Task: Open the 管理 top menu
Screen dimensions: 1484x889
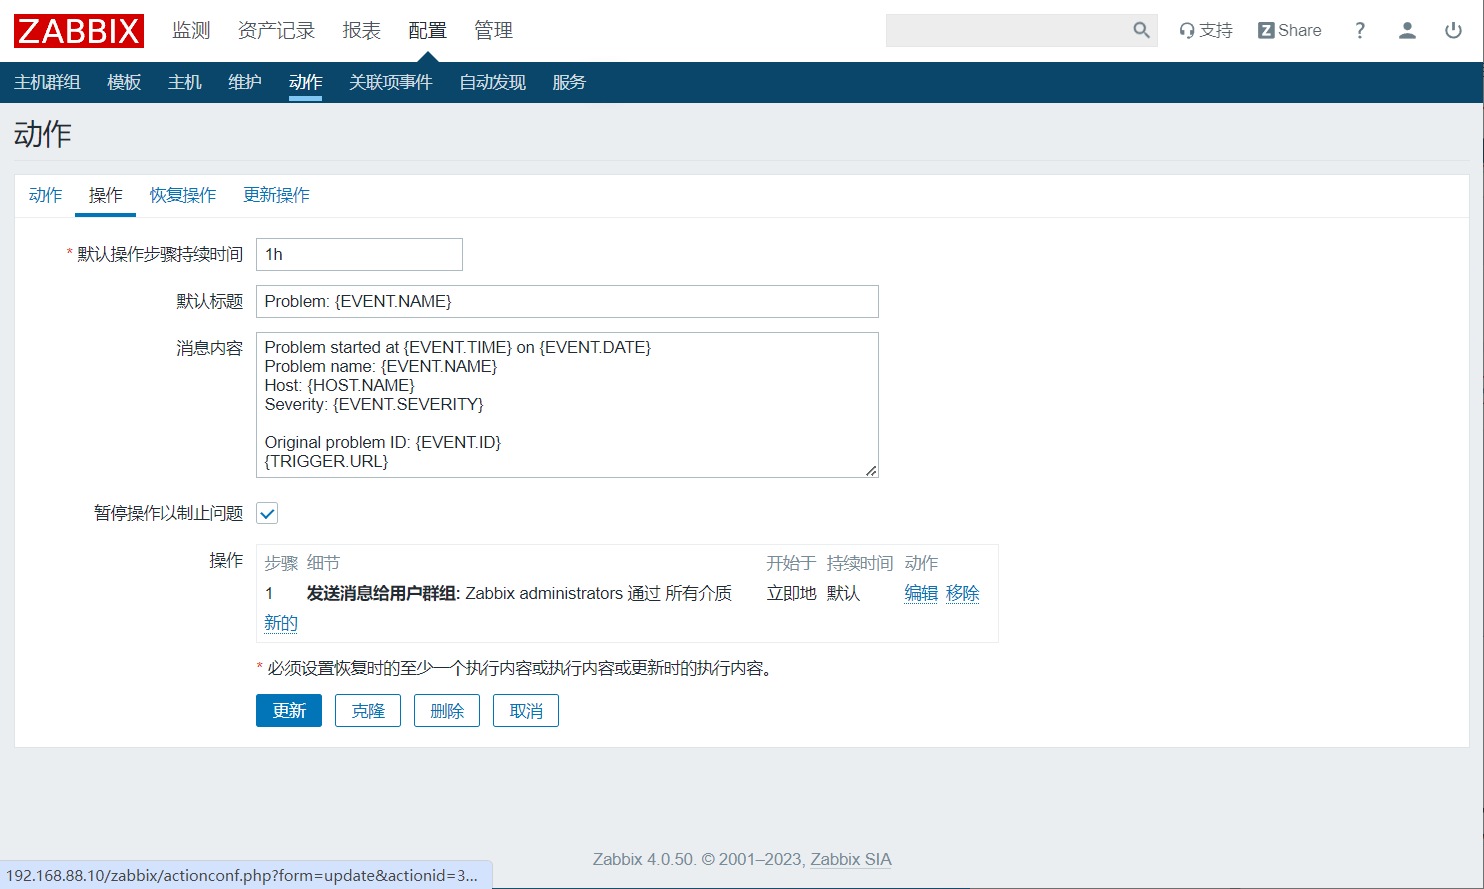Action: (x=493, y=31)
